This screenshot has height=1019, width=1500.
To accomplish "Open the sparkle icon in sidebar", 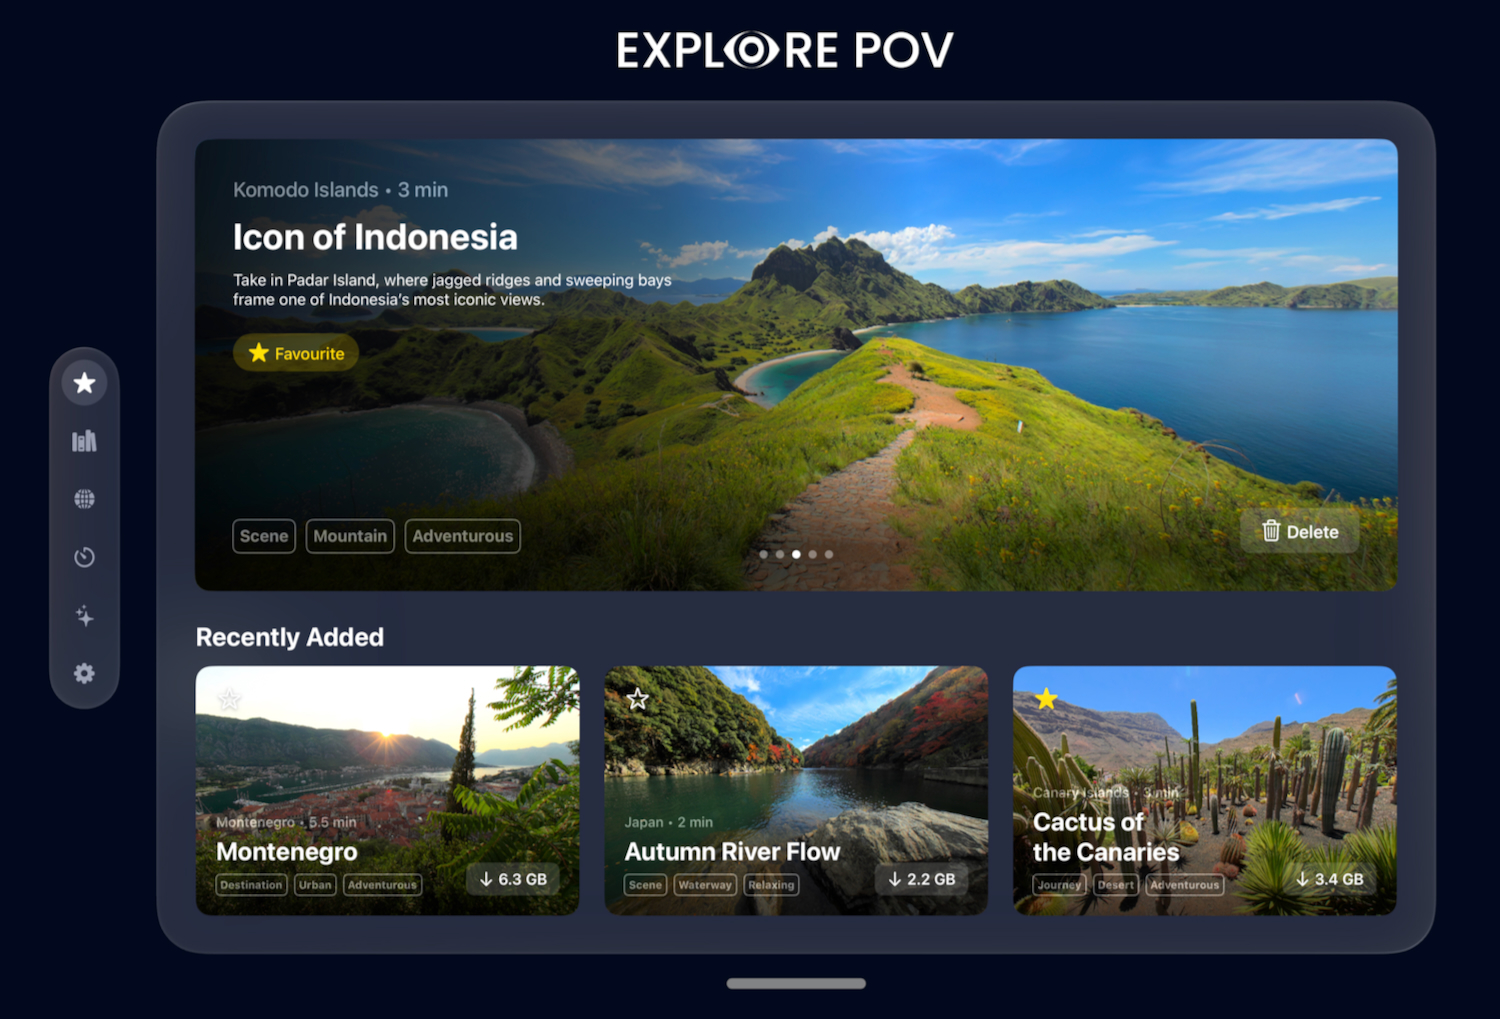I will [85, 616].
